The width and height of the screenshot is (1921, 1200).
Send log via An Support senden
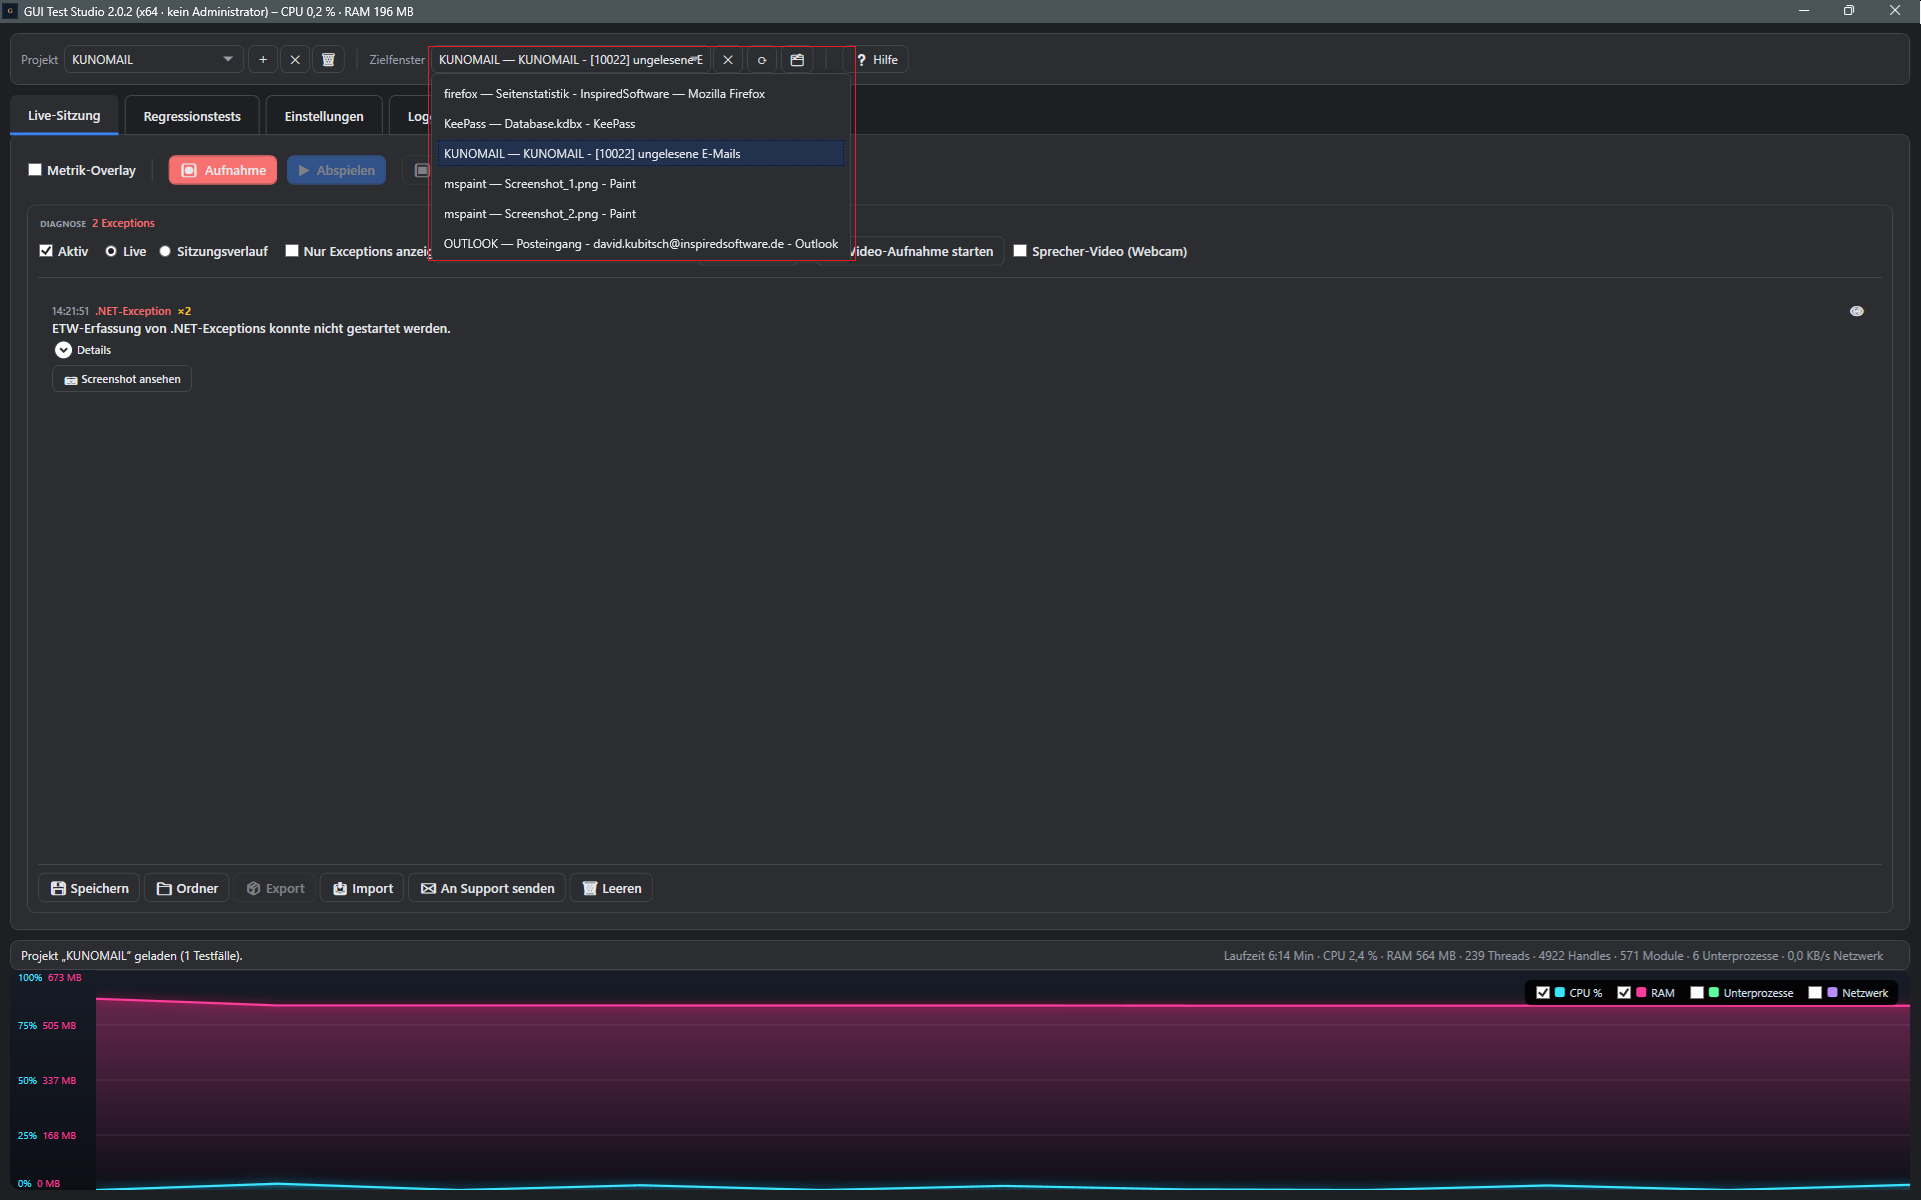(487, 888)
